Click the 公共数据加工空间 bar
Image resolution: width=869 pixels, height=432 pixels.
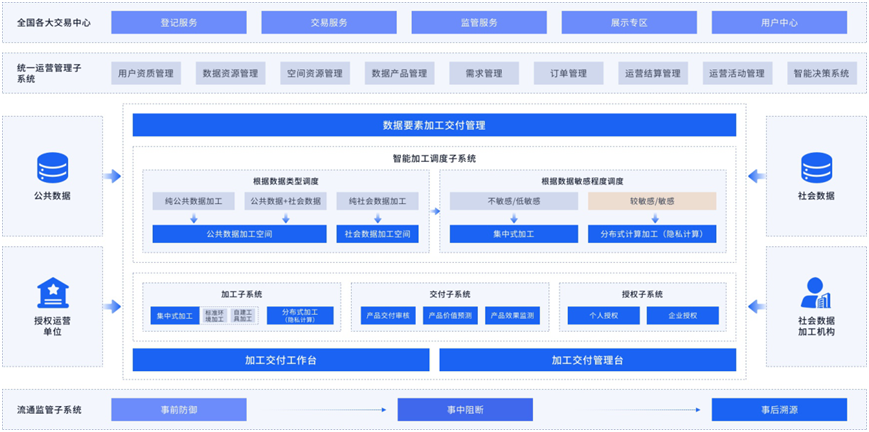coord(239,234)
